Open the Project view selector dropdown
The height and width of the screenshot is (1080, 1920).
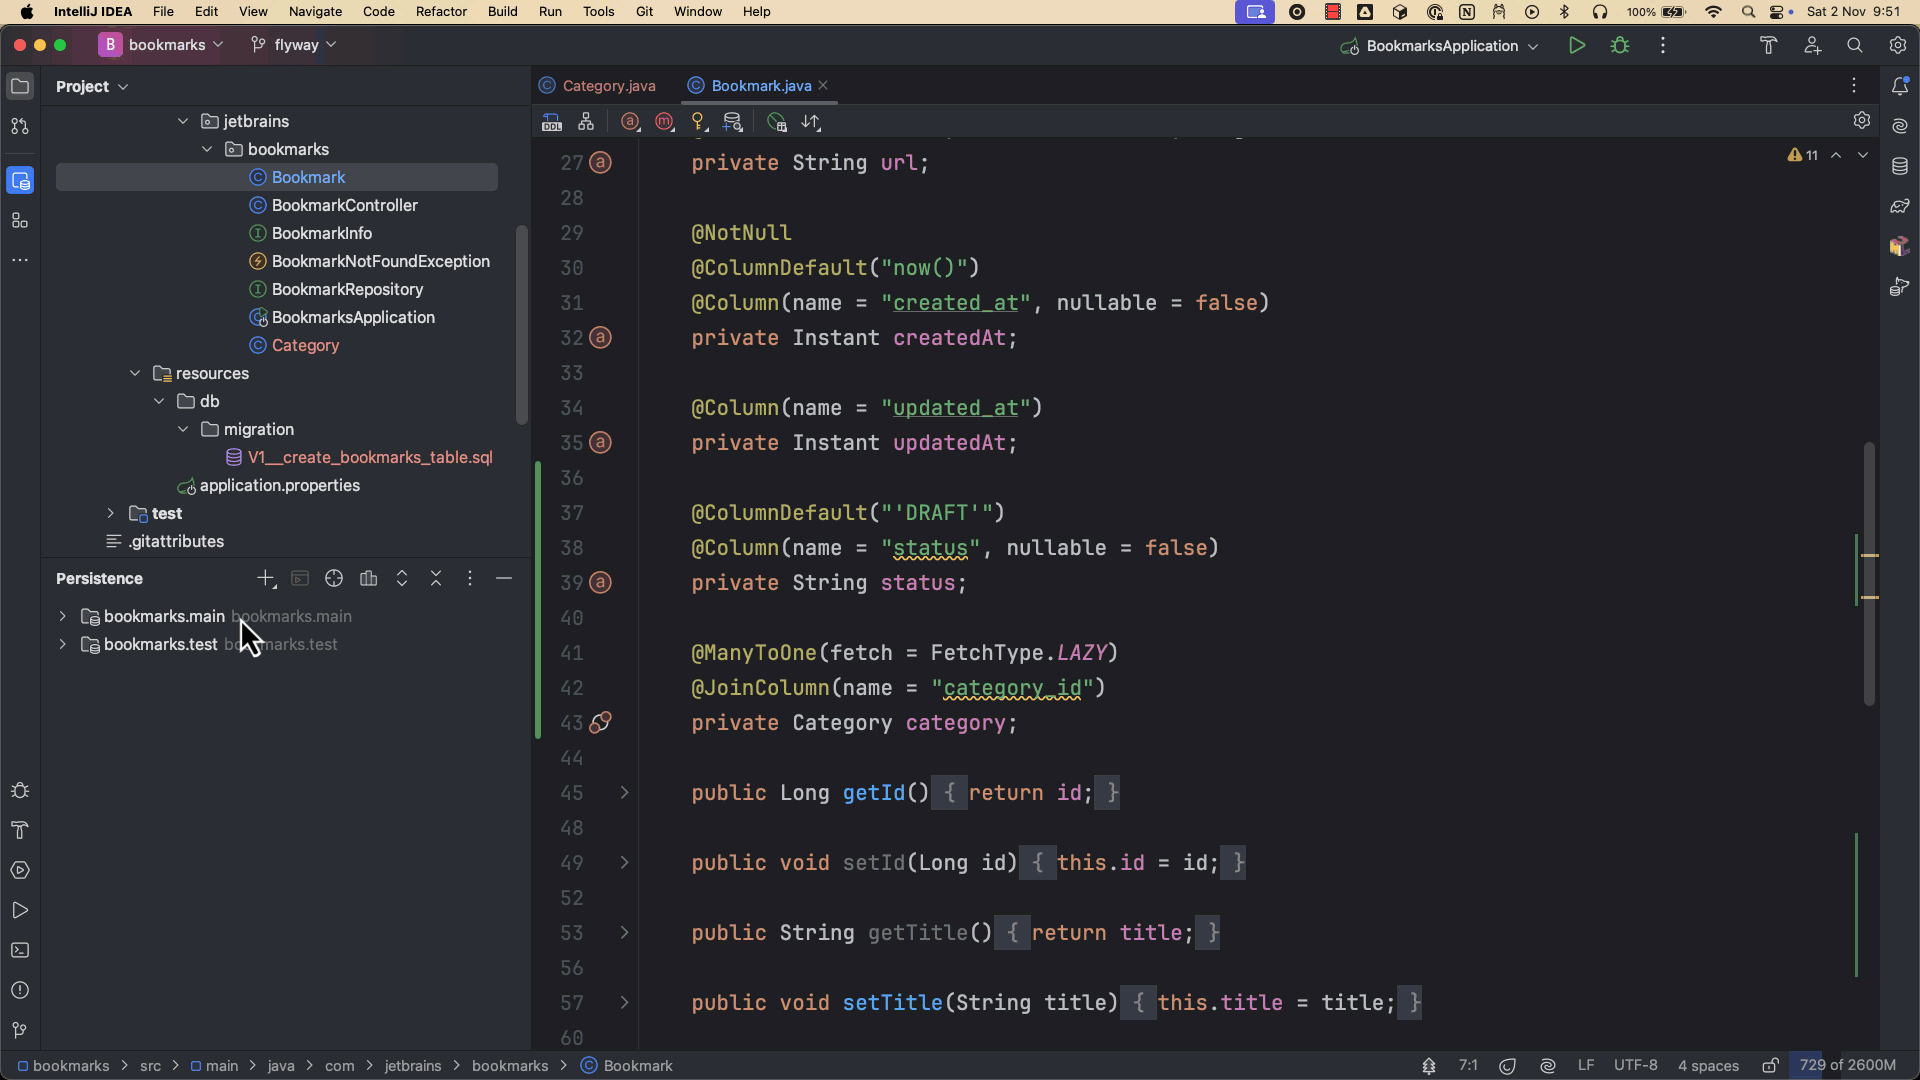coord(92,86)
